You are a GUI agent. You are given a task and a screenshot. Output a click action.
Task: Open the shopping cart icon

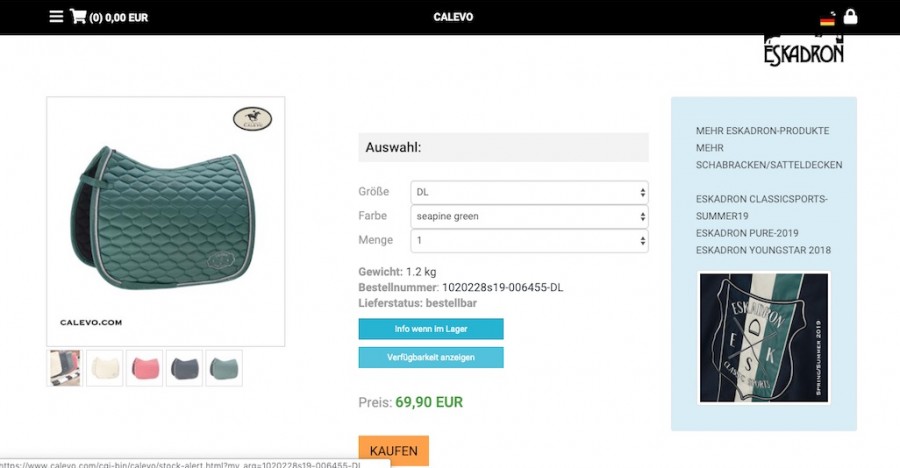[x=77, y=17]
